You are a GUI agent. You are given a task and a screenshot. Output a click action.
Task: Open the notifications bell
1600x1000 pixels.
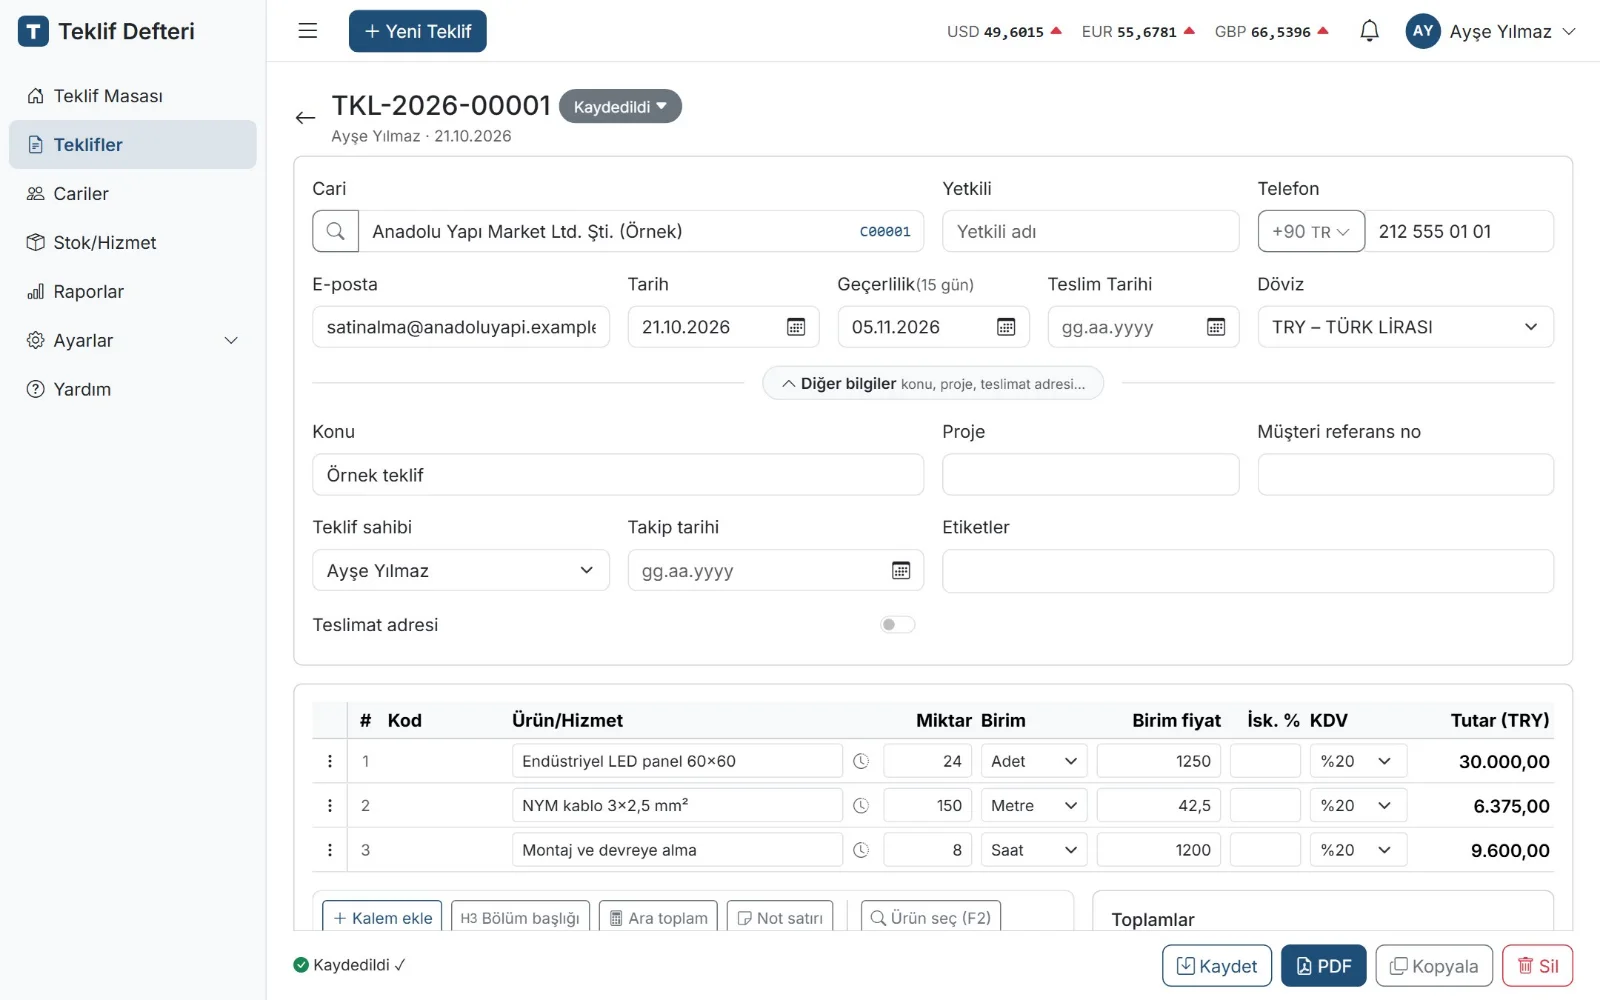pyautogui.click(x=1369, y=31)
